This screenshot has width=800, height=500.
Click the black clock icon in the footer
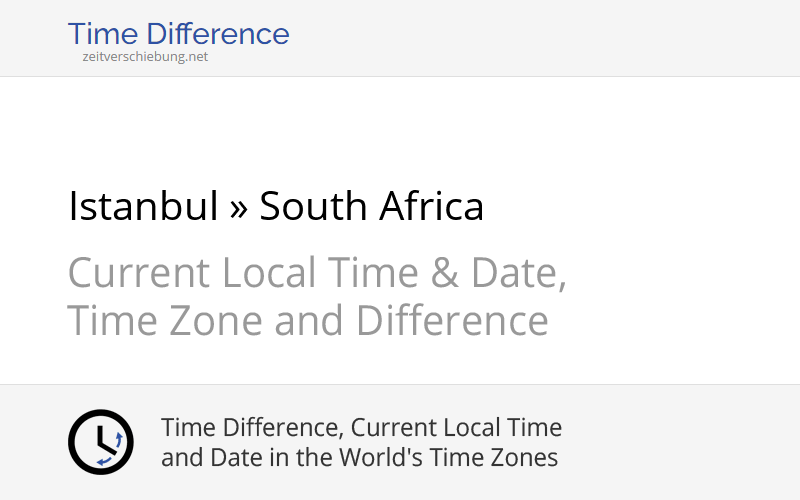tap(100, 442)
